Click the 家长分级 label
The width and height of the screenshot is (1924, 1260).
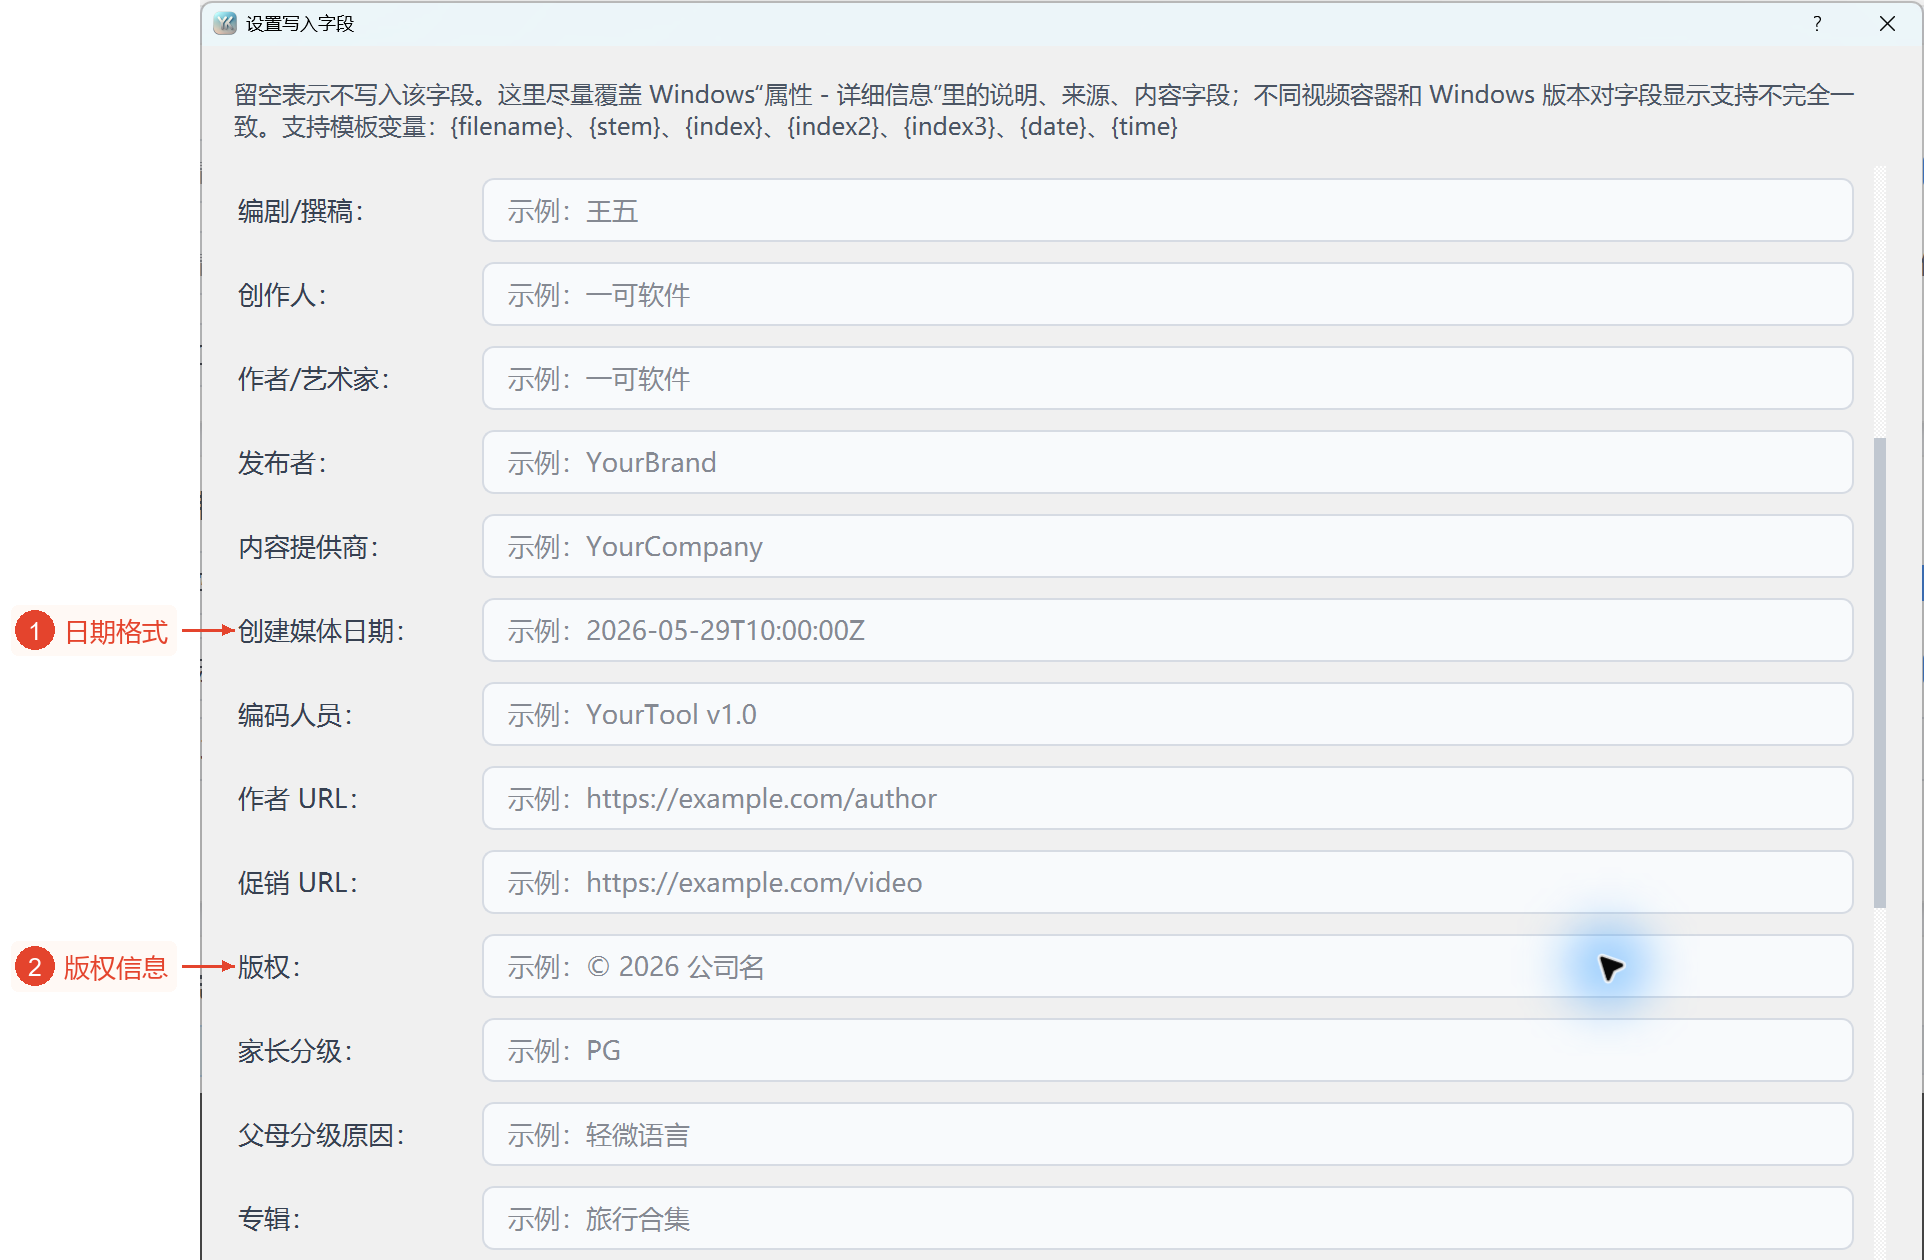tap(295, 1051)
